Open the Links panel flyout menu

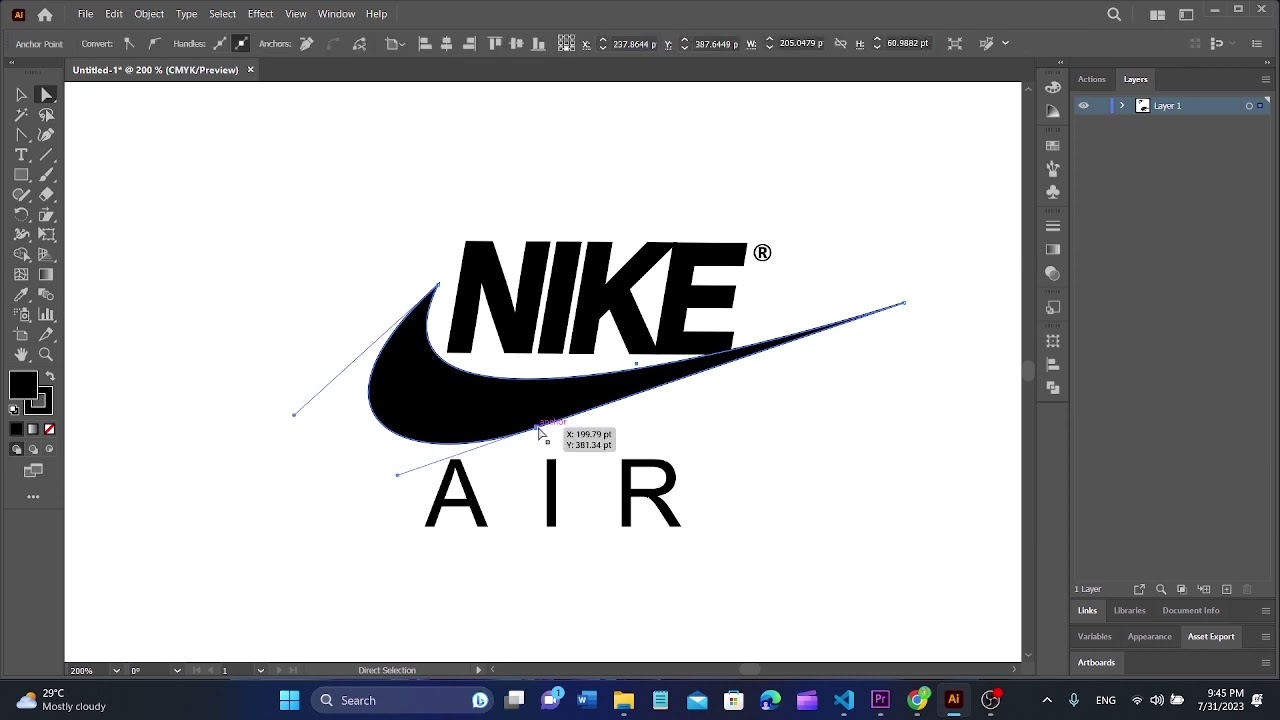(1265, 610)
